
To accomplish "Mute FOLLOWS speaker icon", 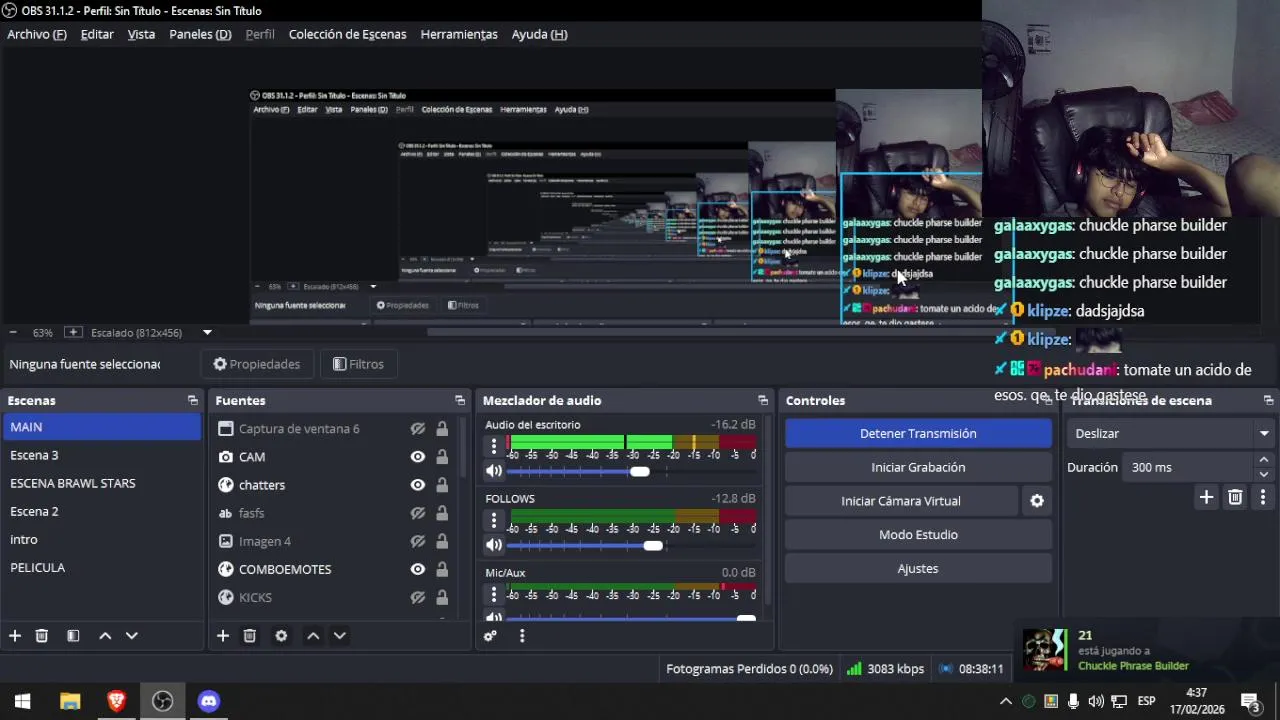I will point(494,545).
